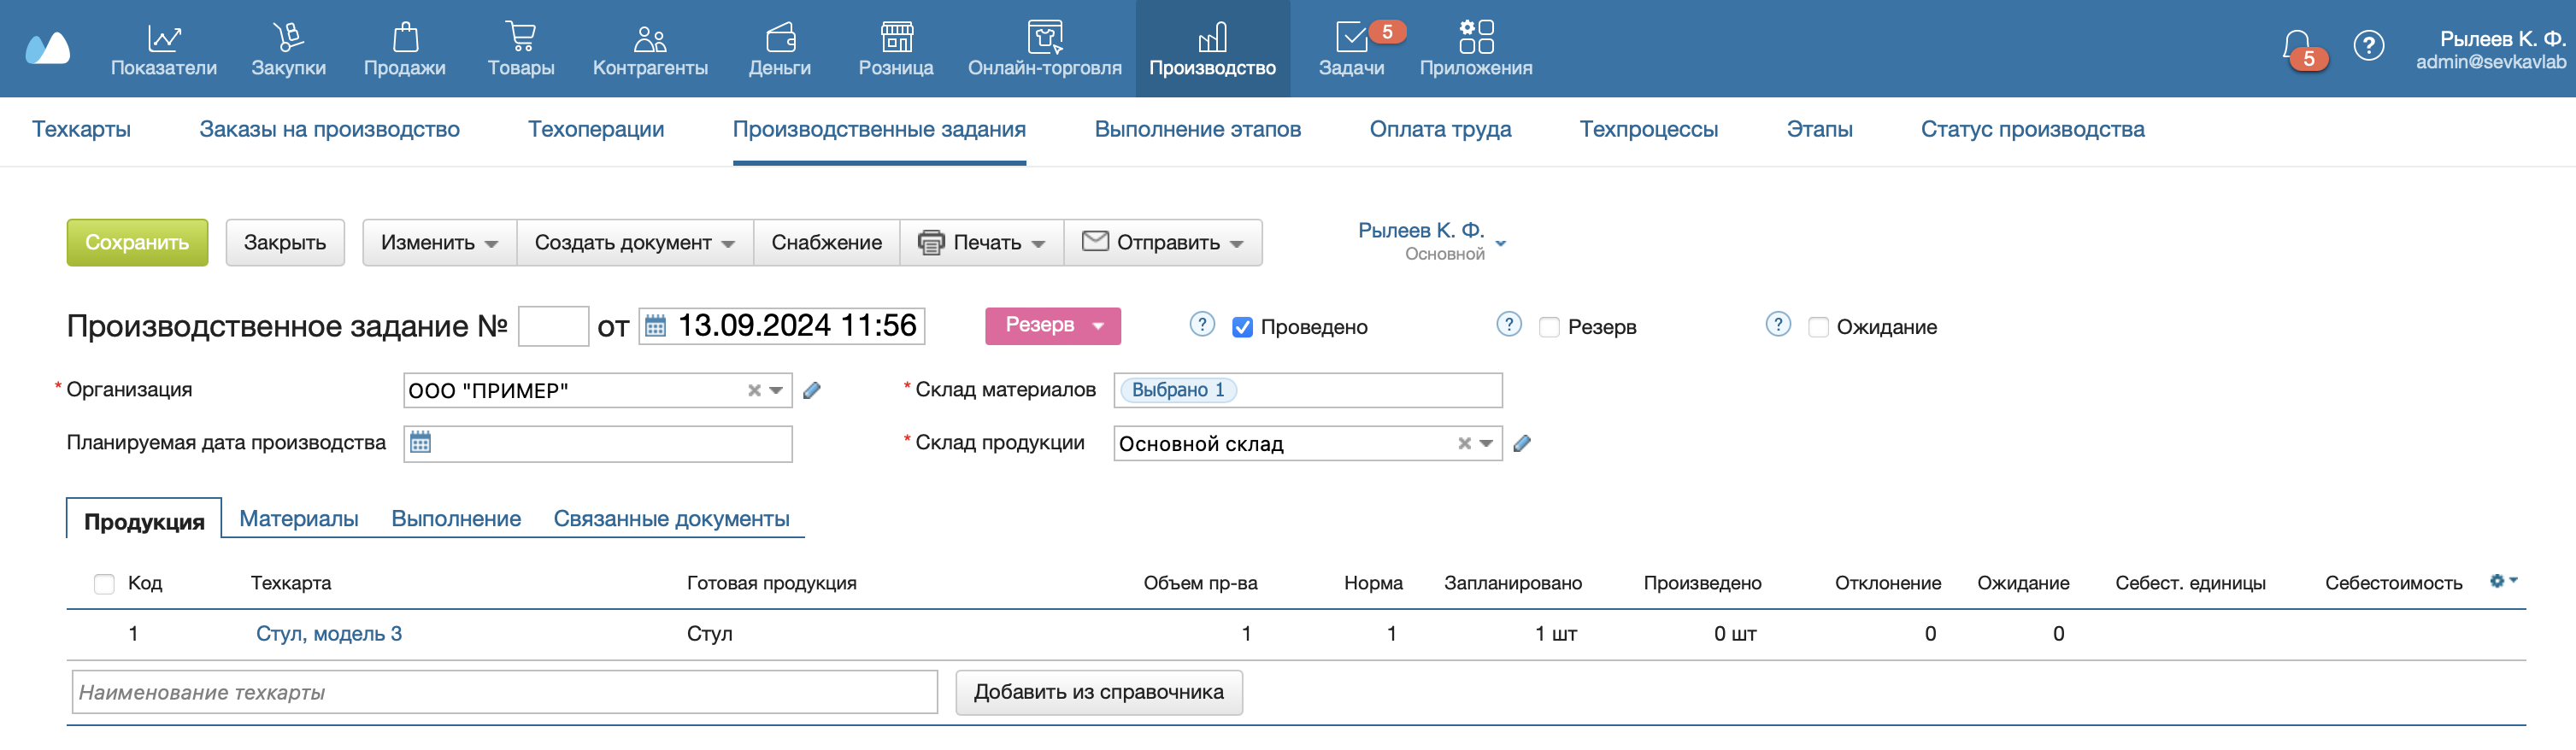The width and height of the screenshot is (2576, 750).
Task: Open notifications bell icon
Action: point(2297,46)
